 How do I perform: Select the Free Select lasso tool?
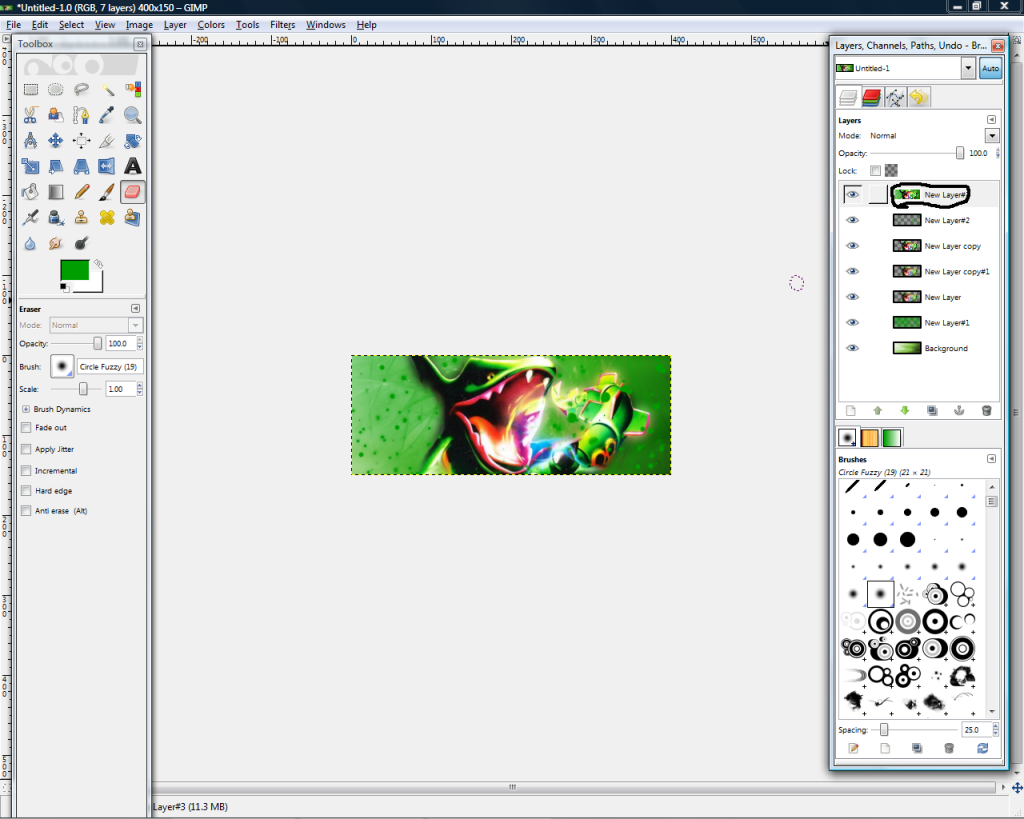click(81, 89)
